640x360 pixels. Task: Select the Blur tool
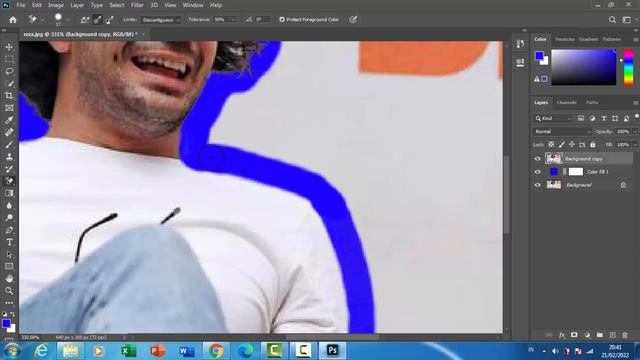point(9,205)
